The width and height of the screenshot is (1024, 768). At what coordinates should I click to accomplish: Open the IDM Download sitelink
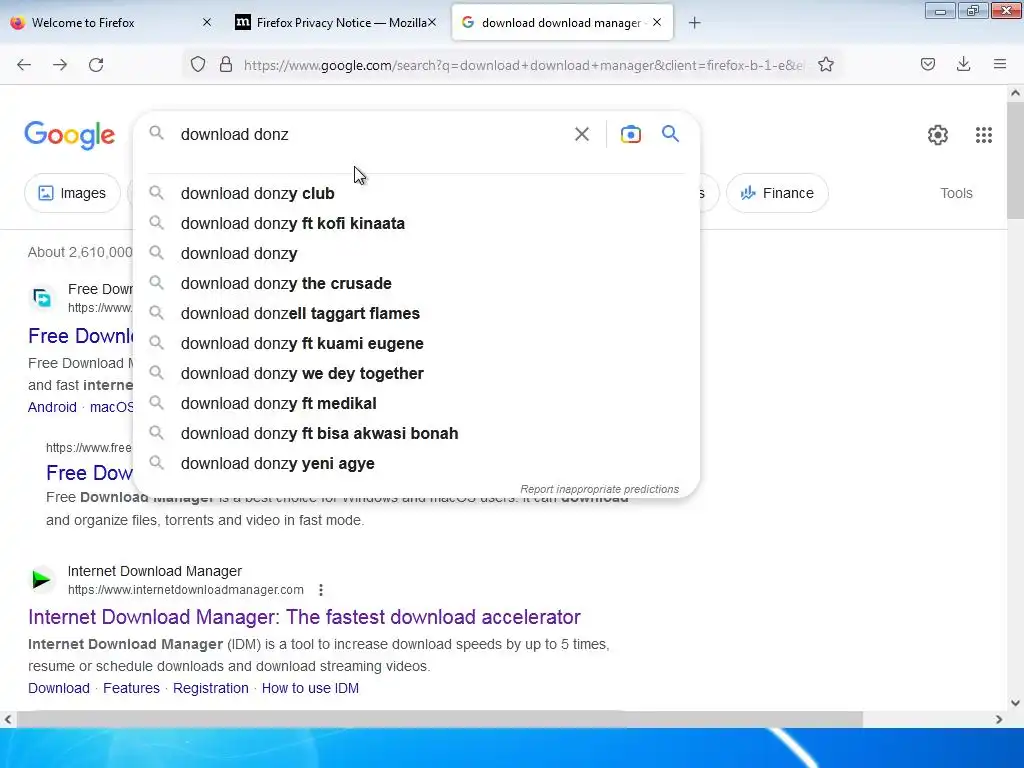(x=59, y=688)
